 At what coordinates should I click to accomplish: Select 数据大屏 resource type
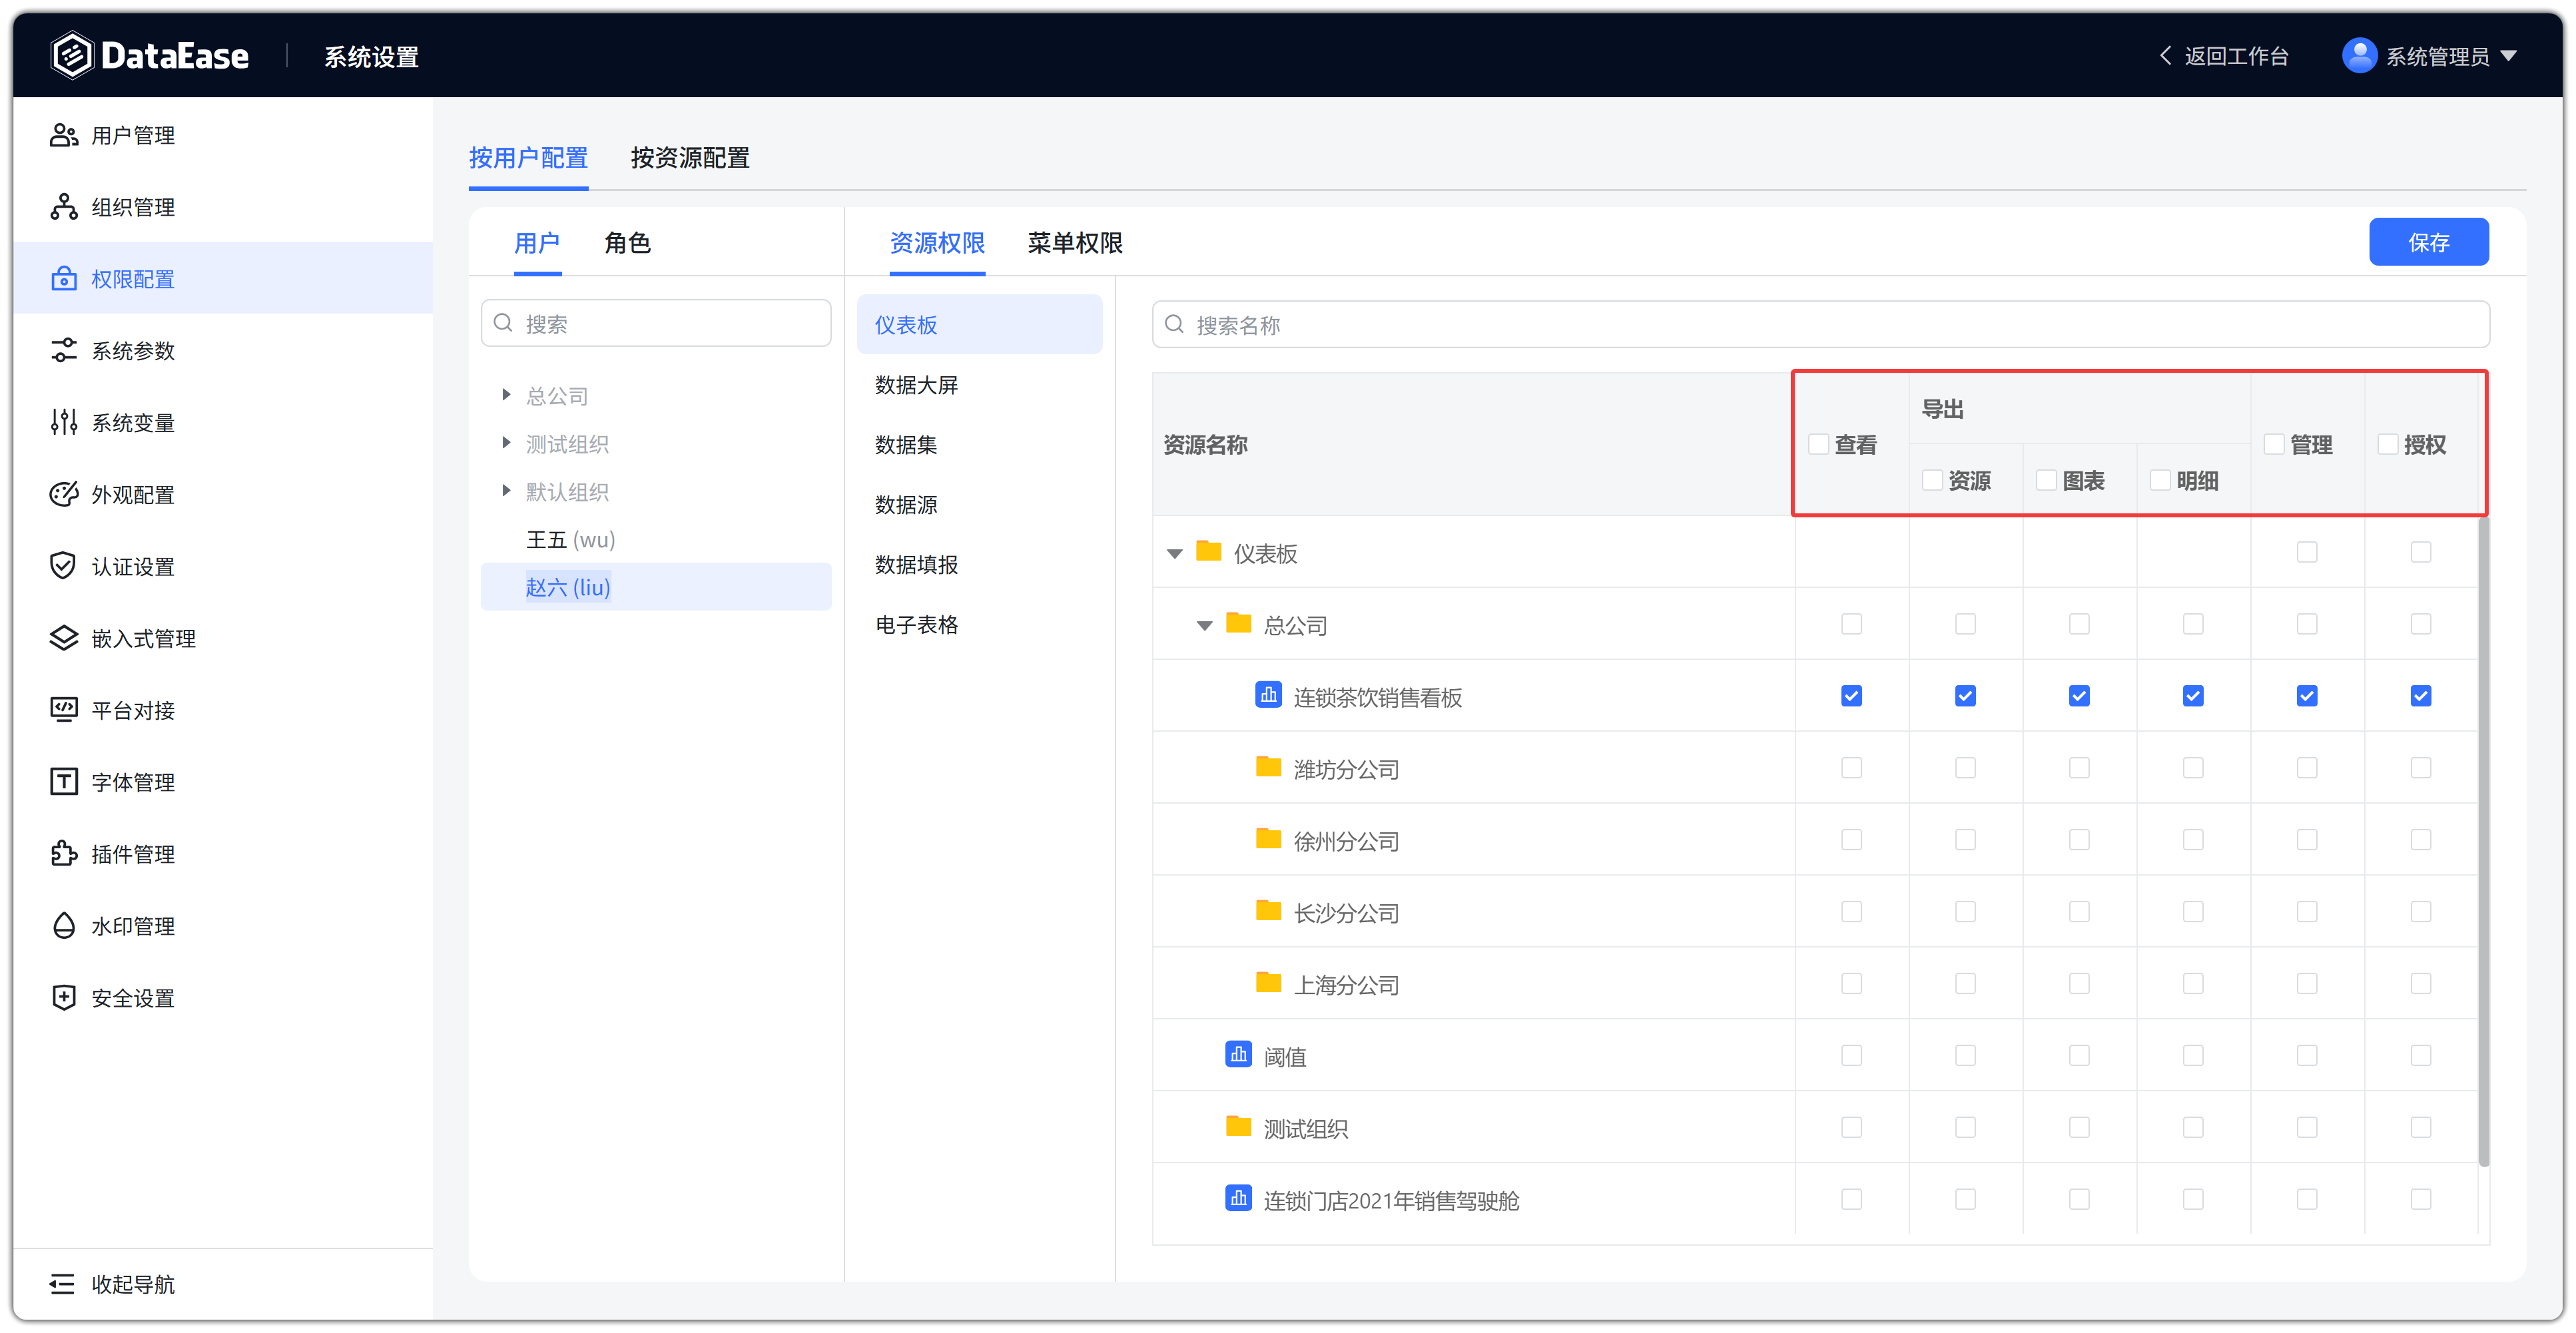tap(979, 385)
